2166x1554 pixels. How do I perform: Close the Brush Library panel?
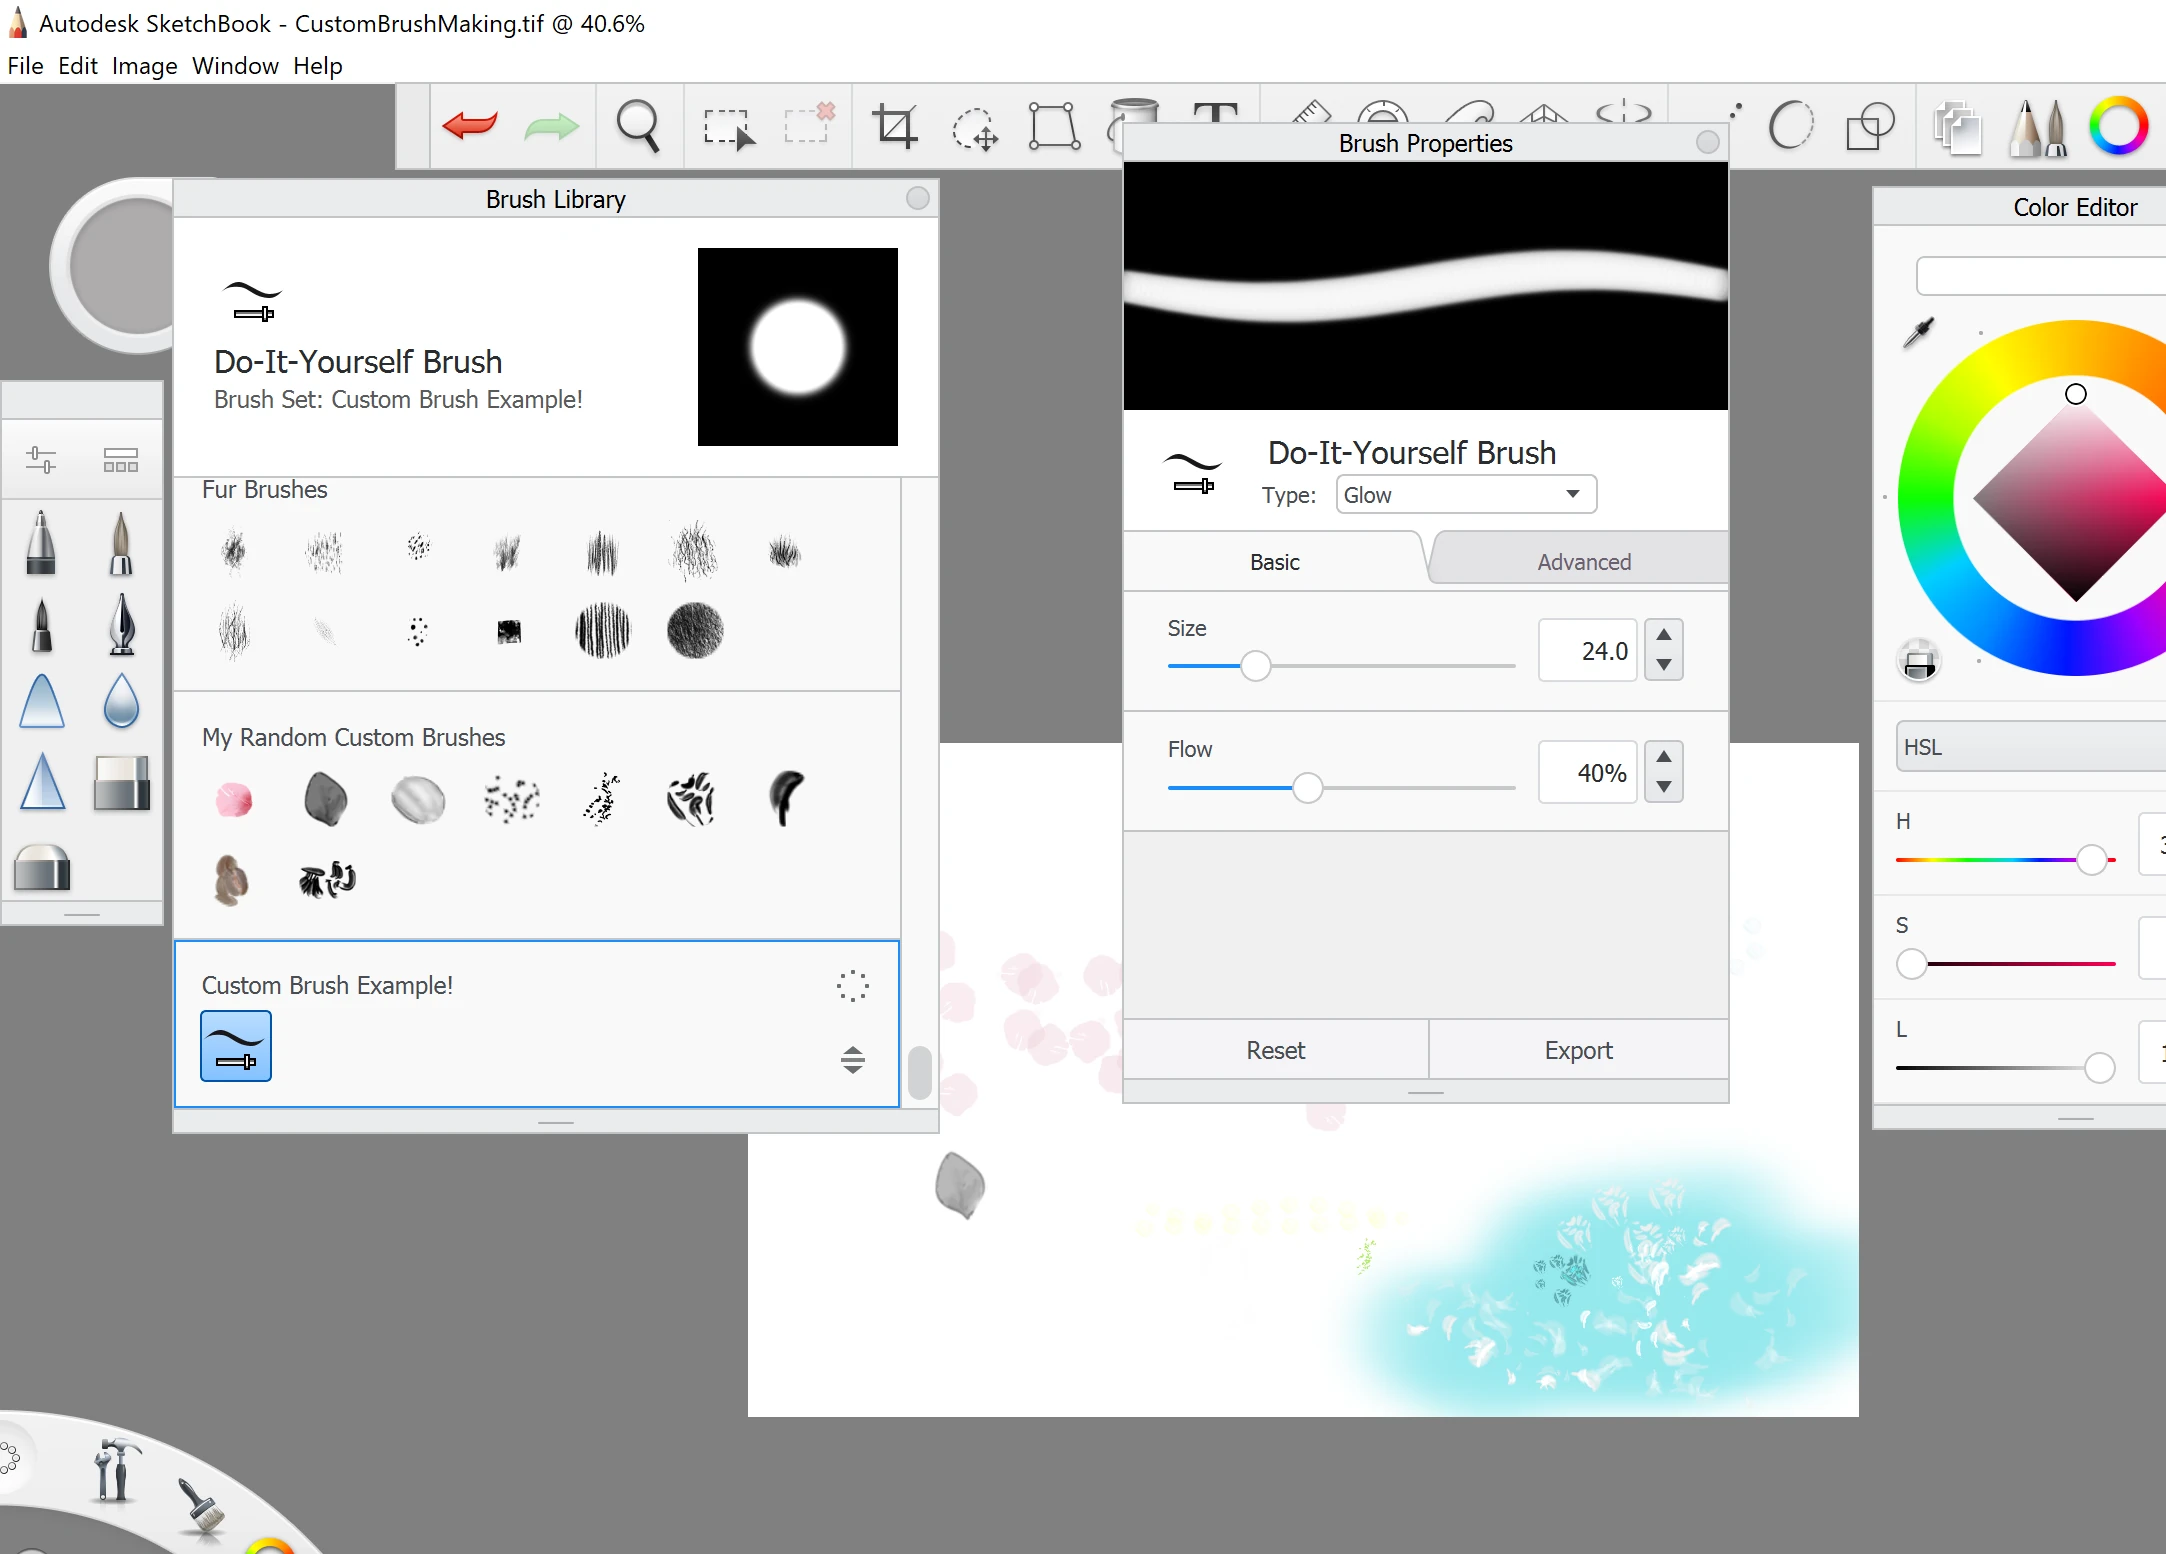click(917, 198)
